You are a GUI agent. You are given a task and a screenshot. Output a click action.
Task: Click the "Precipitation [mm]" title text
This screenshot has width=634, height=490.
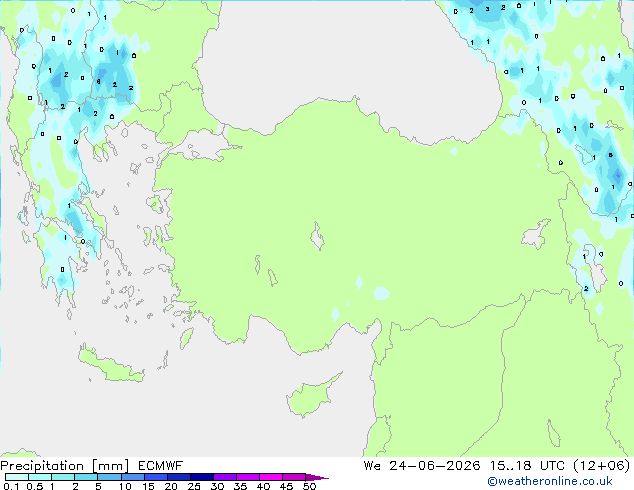[x=65, y=466]
